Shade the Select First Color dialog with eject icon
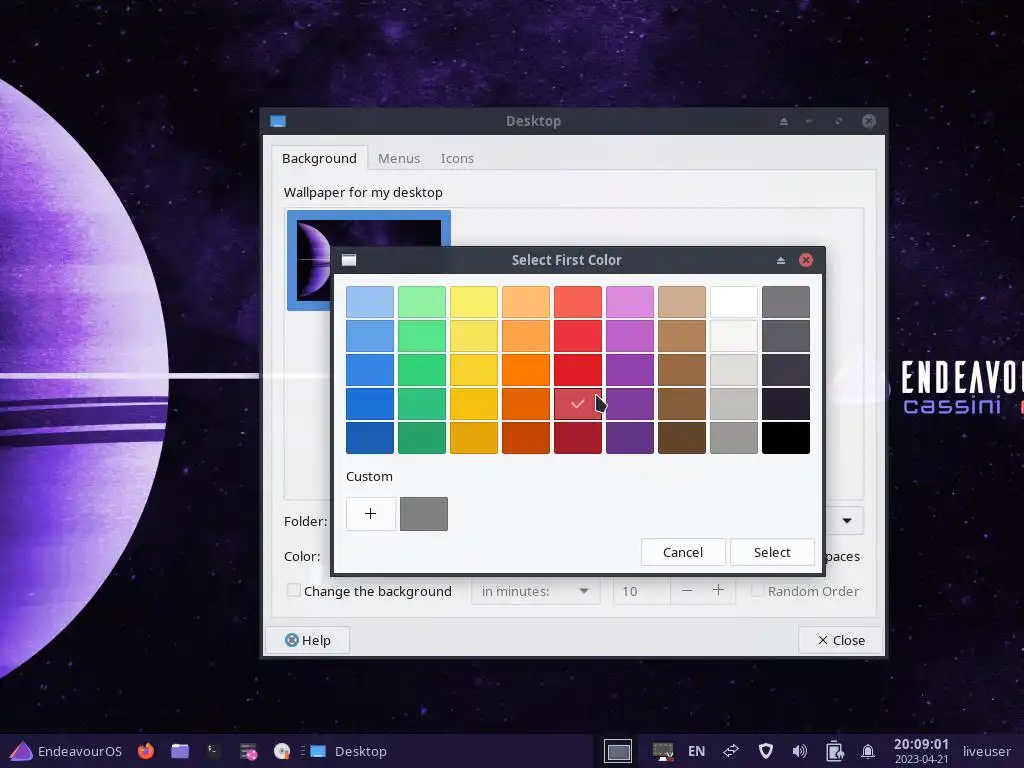The image size is (1024, 768). click(780, 260)
